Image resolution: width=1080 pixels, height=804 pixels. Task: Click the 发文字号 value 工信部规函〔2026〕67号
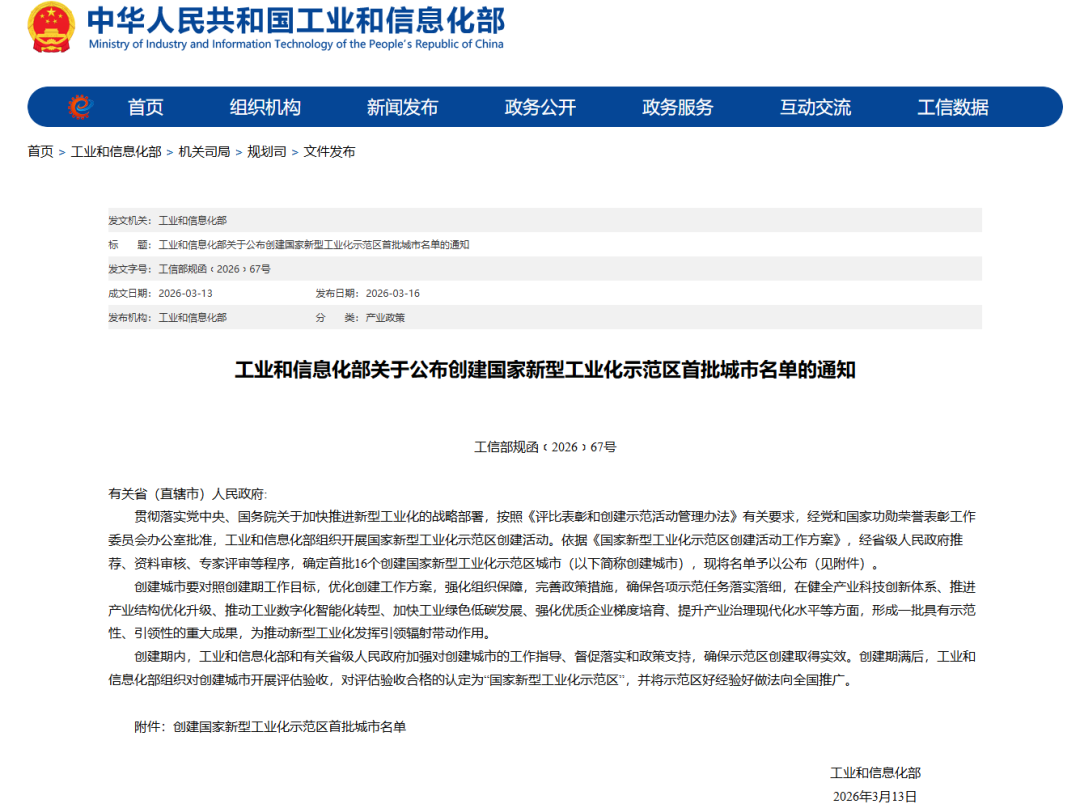[x=214, y=269]
